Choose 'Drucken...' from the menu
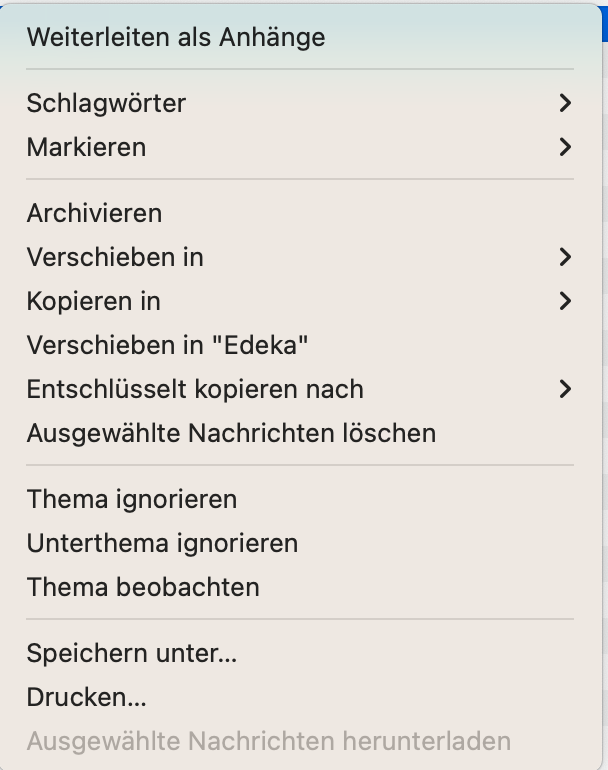608x770 pixels. point(87,697)
